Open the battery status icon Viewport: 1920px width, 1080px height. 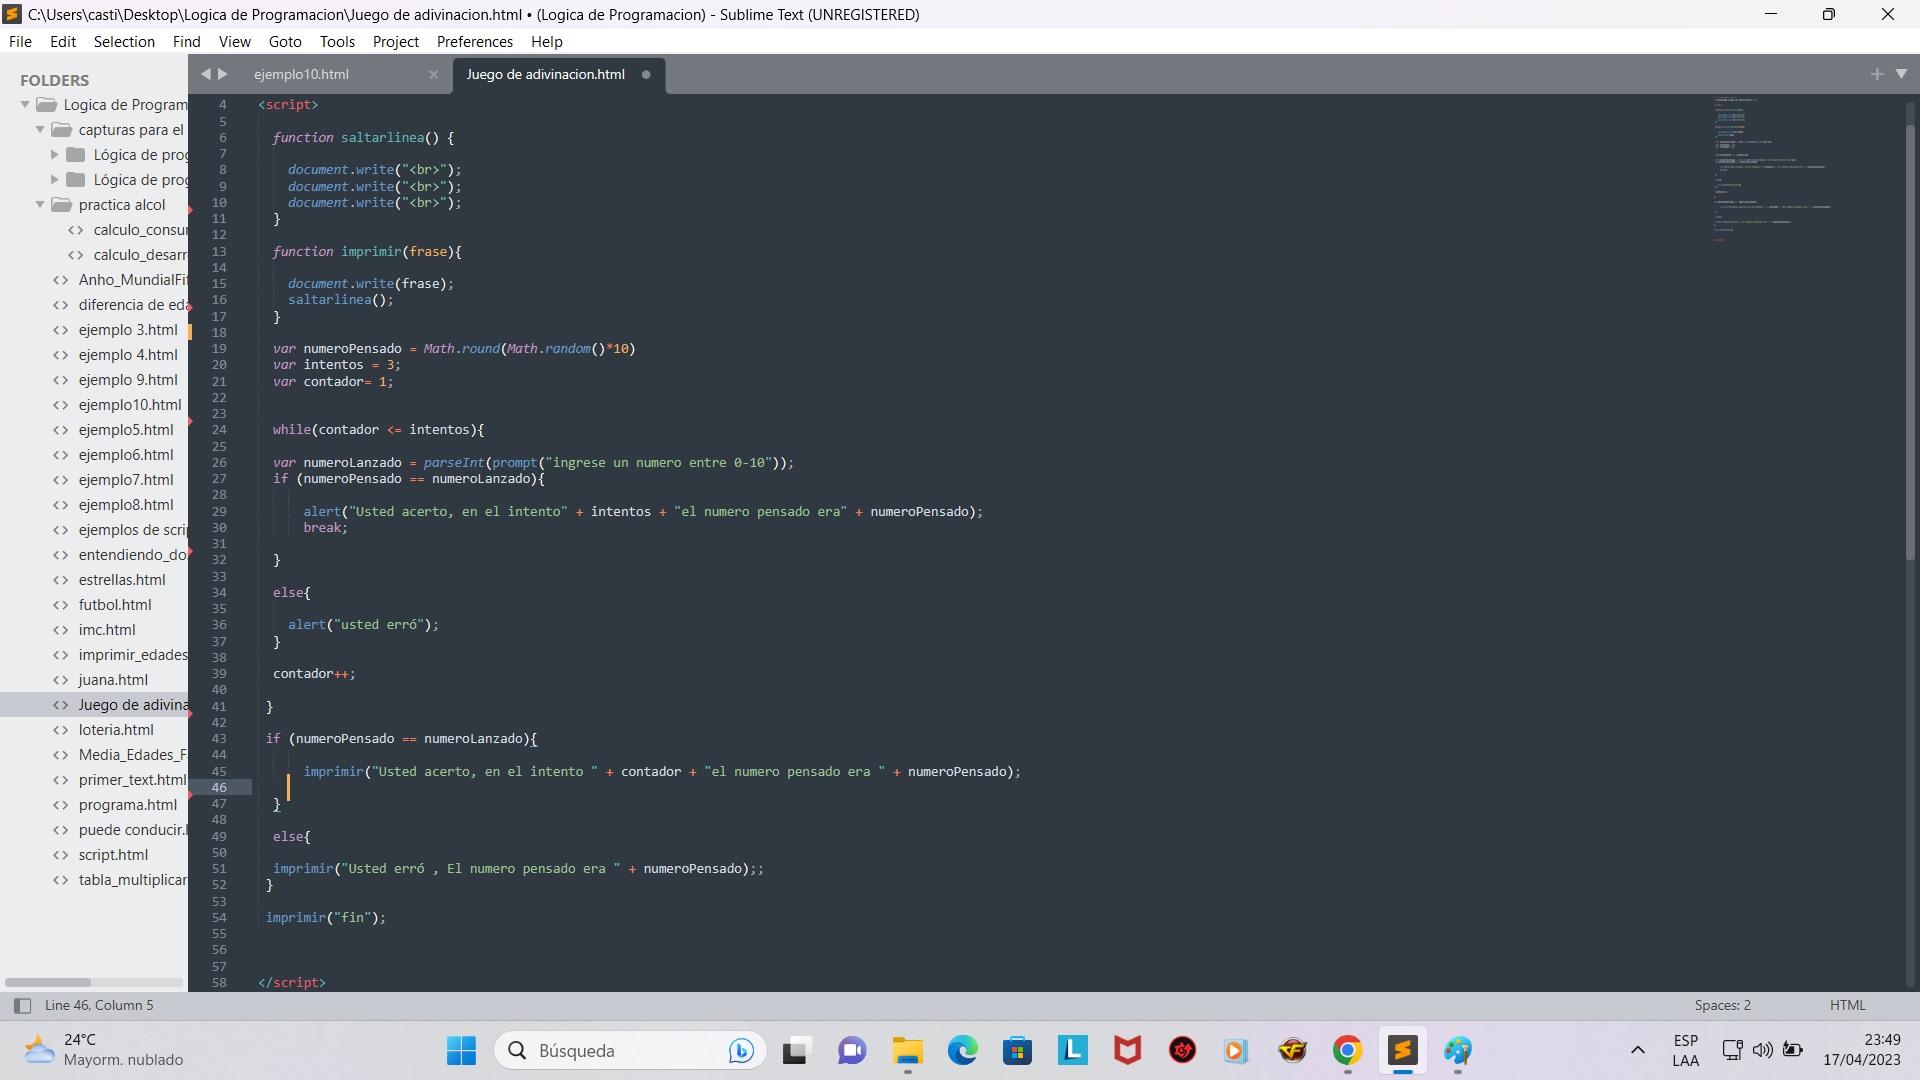(1793, 1050)
